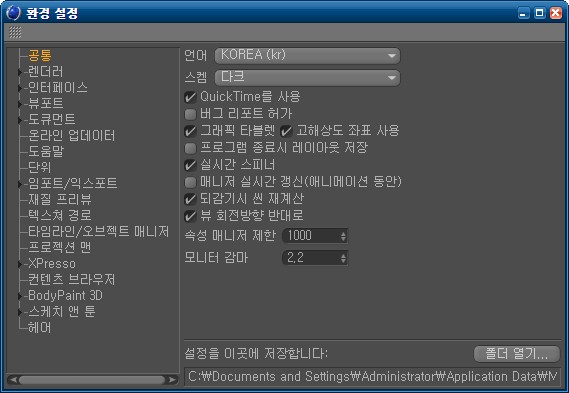Click the 모니터 감마 spinner arrows
Image resolution: width=569 pixels, height=393 pixels.
344,258
